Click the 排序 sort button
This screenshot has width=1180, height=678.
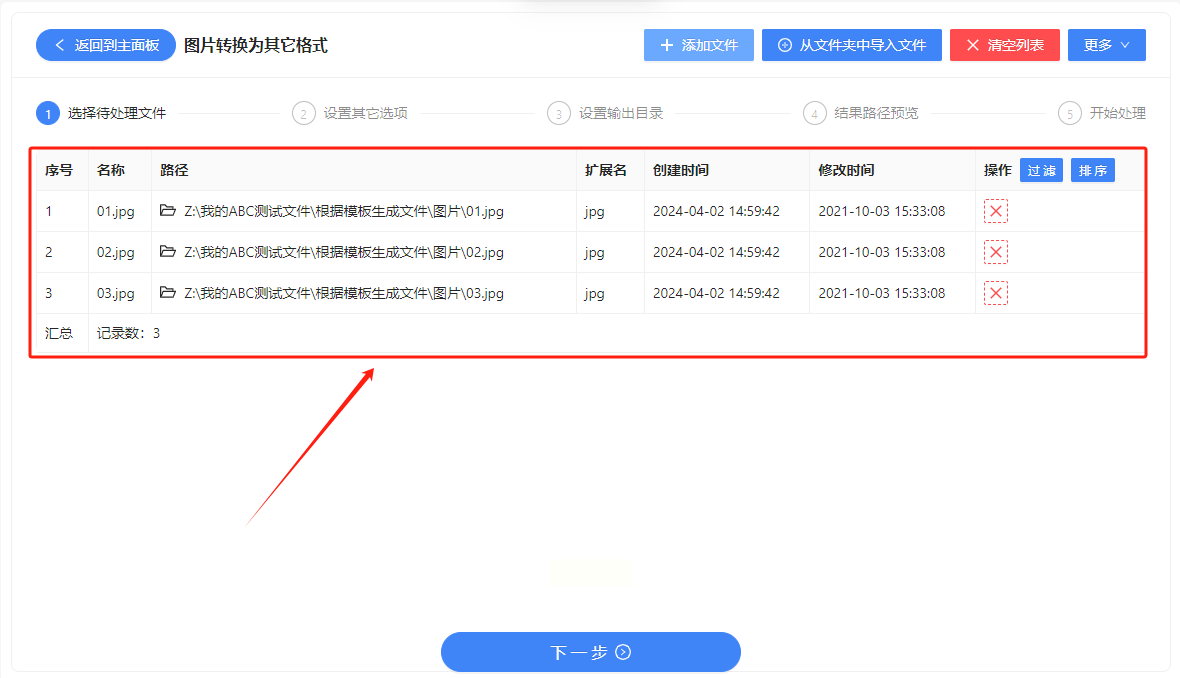pyautogui.click(x=1092, y=170)
